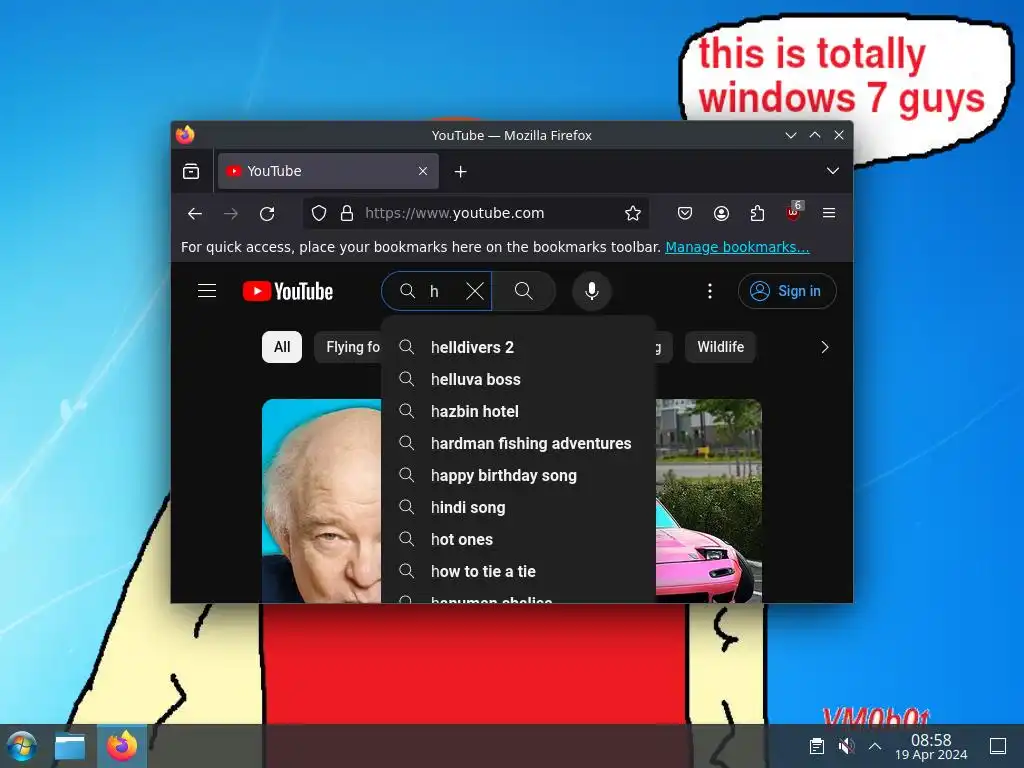The height and width of the screenshot is (768, 1024).
Task: Open clock showing 08:58
Action: pos(931,746)
